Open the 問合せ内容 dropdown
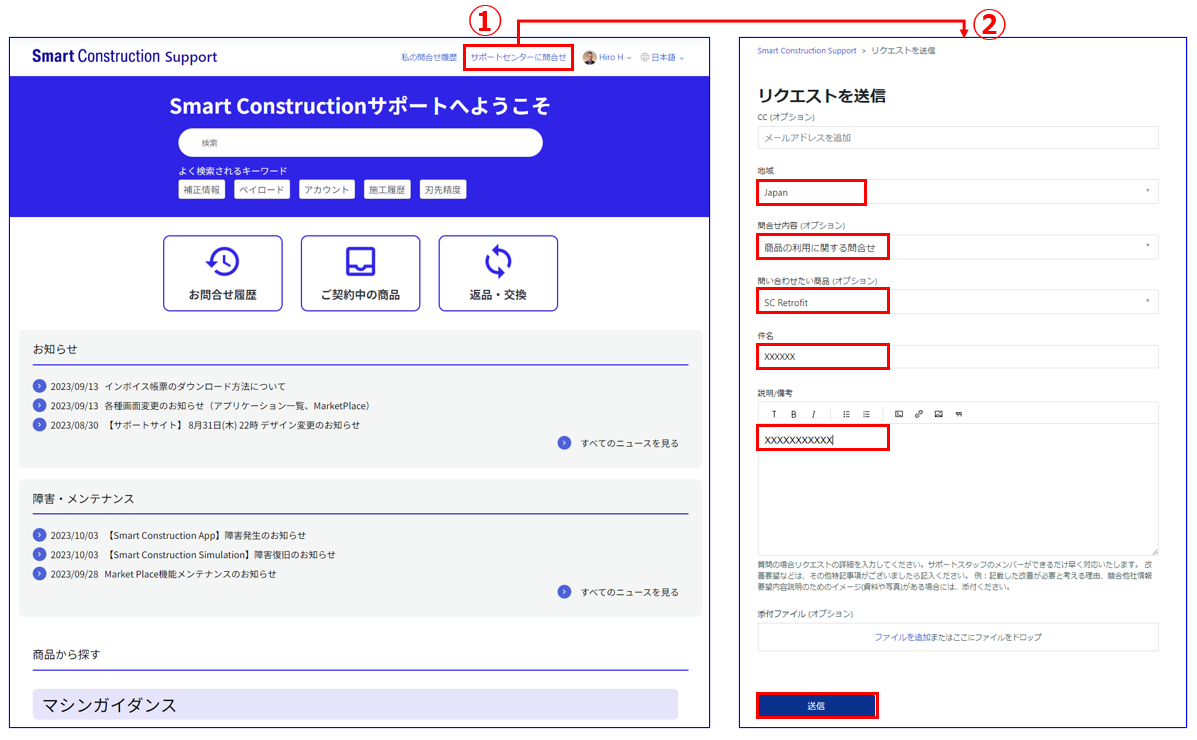Viewport: 1197px width, 740px height. [x=957, y=247]
